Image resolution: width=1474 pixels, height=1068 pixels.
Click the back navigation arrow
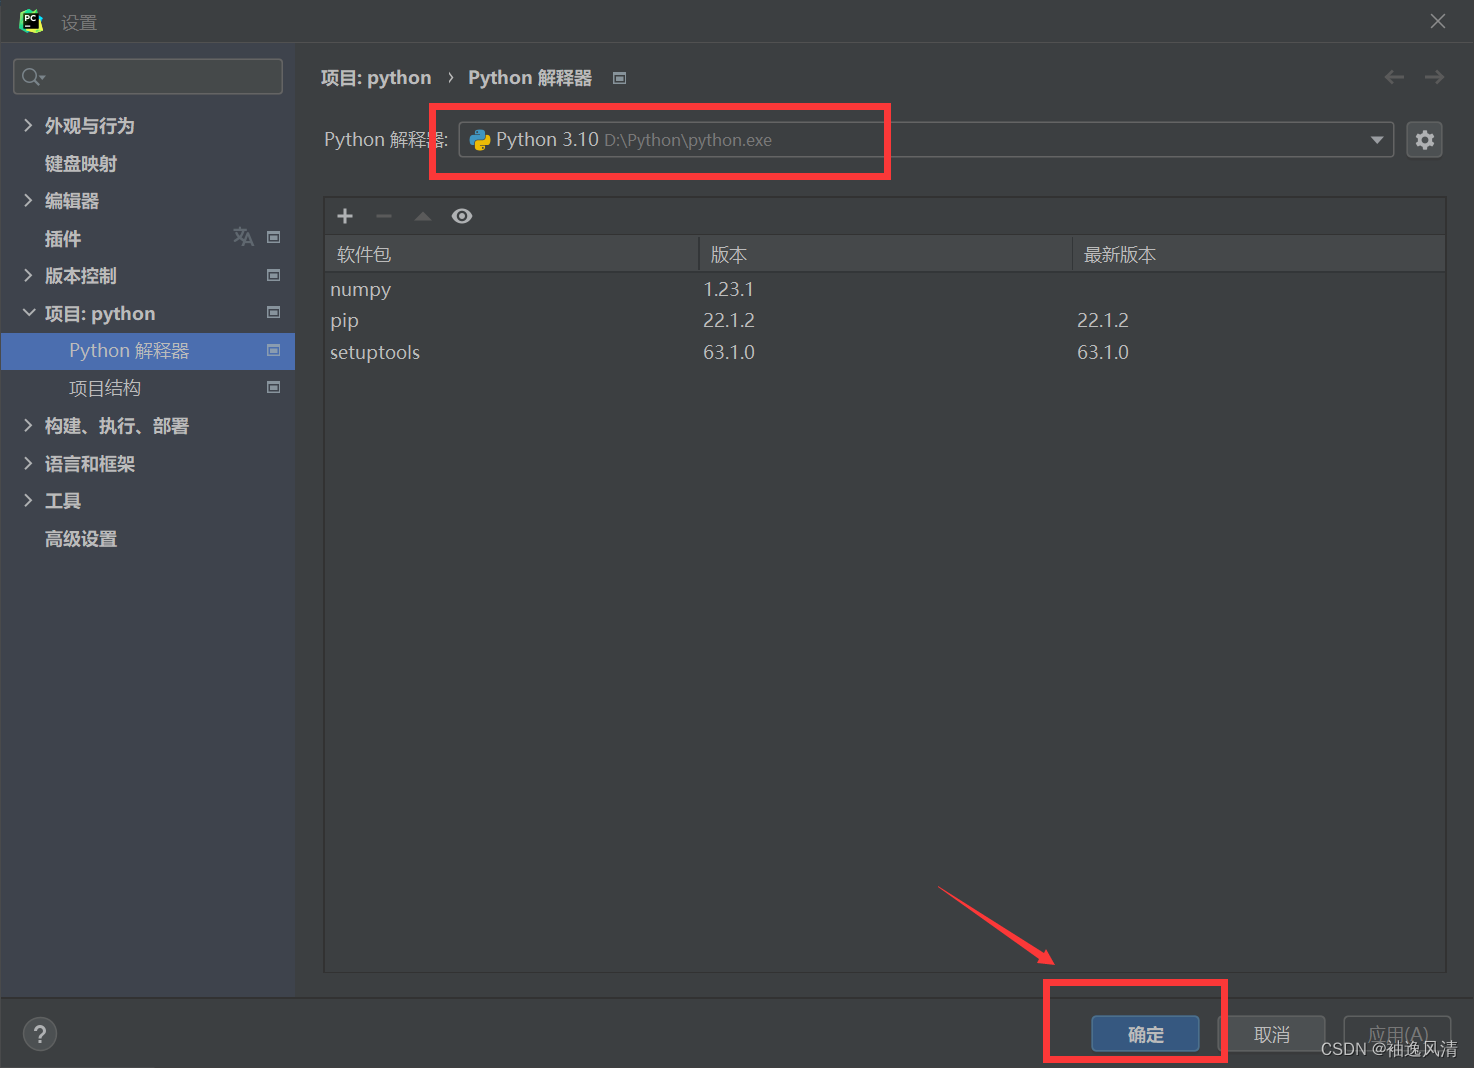1394,77
